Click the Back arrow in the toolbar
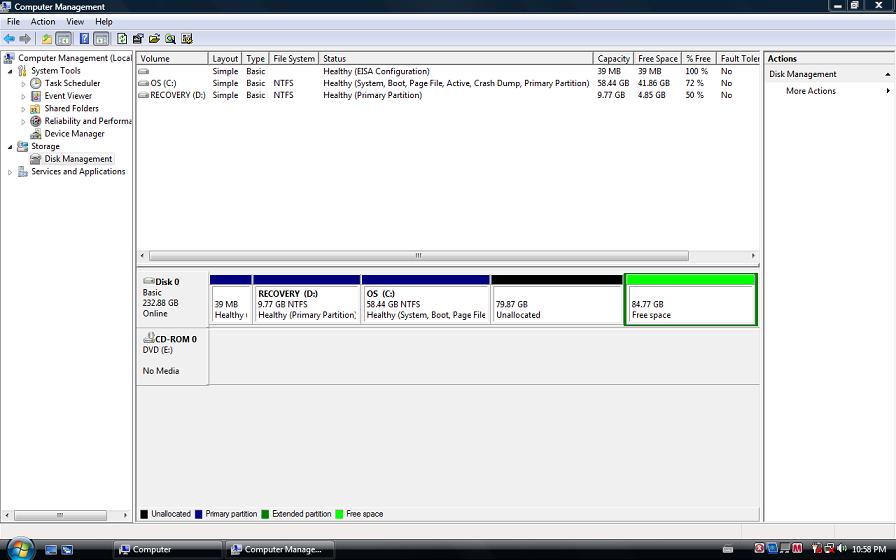This screenshot has height=560, width=896. tap(9, 39)
